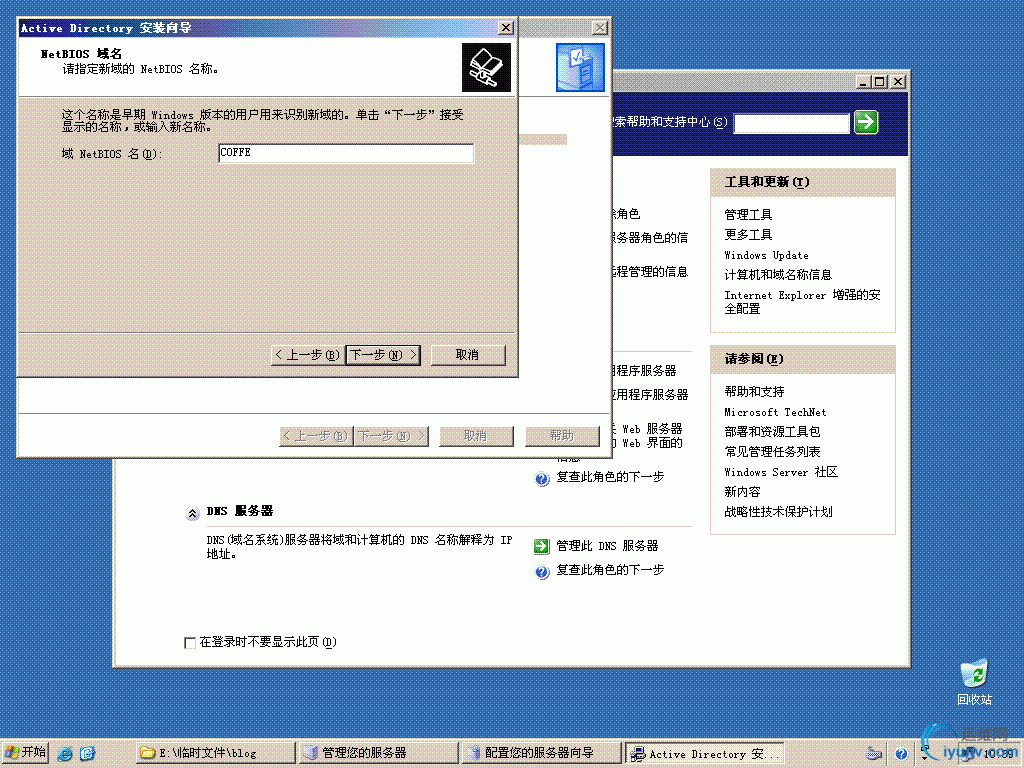
Task: Click 取消 in Active Directory wizard
Action: [x=468, y=355]
